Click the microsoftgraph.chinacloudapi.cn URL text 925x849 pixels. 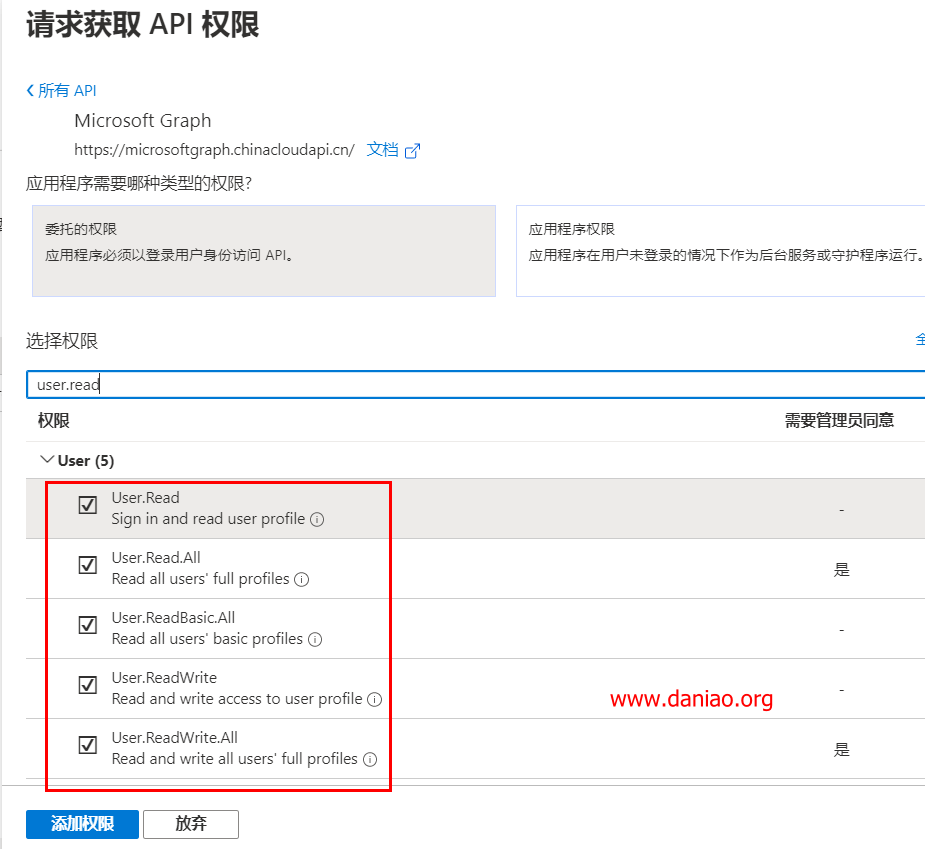point(214,150)
